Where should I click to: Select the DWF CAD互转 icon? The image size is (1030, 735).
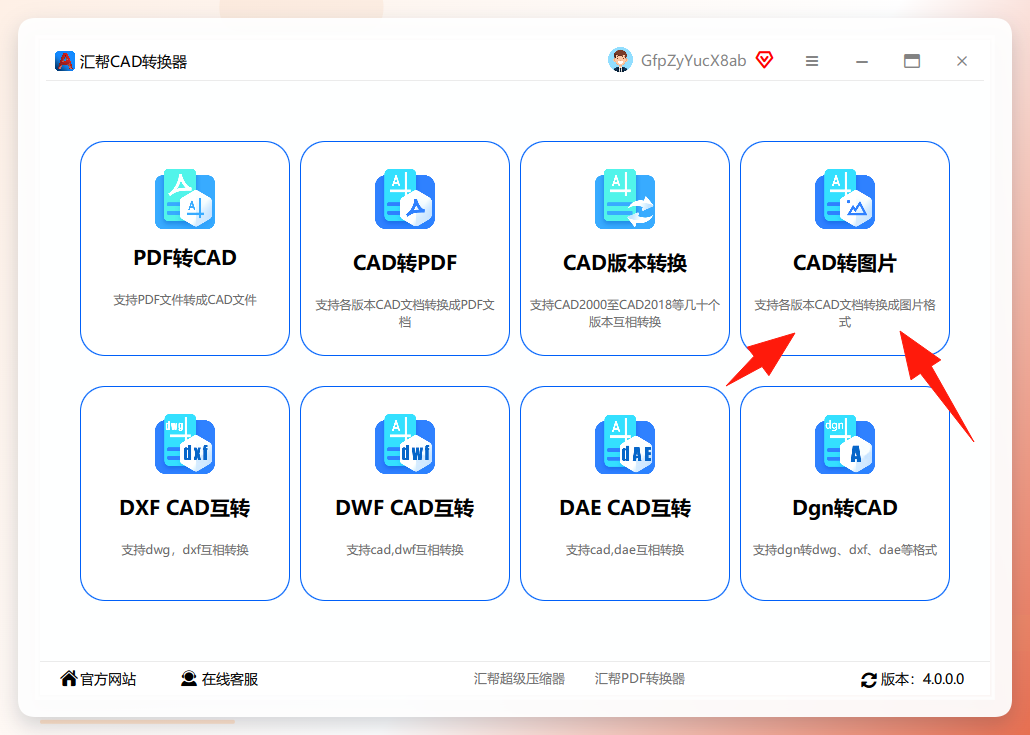pyautogui.click(x=405, y=444)
